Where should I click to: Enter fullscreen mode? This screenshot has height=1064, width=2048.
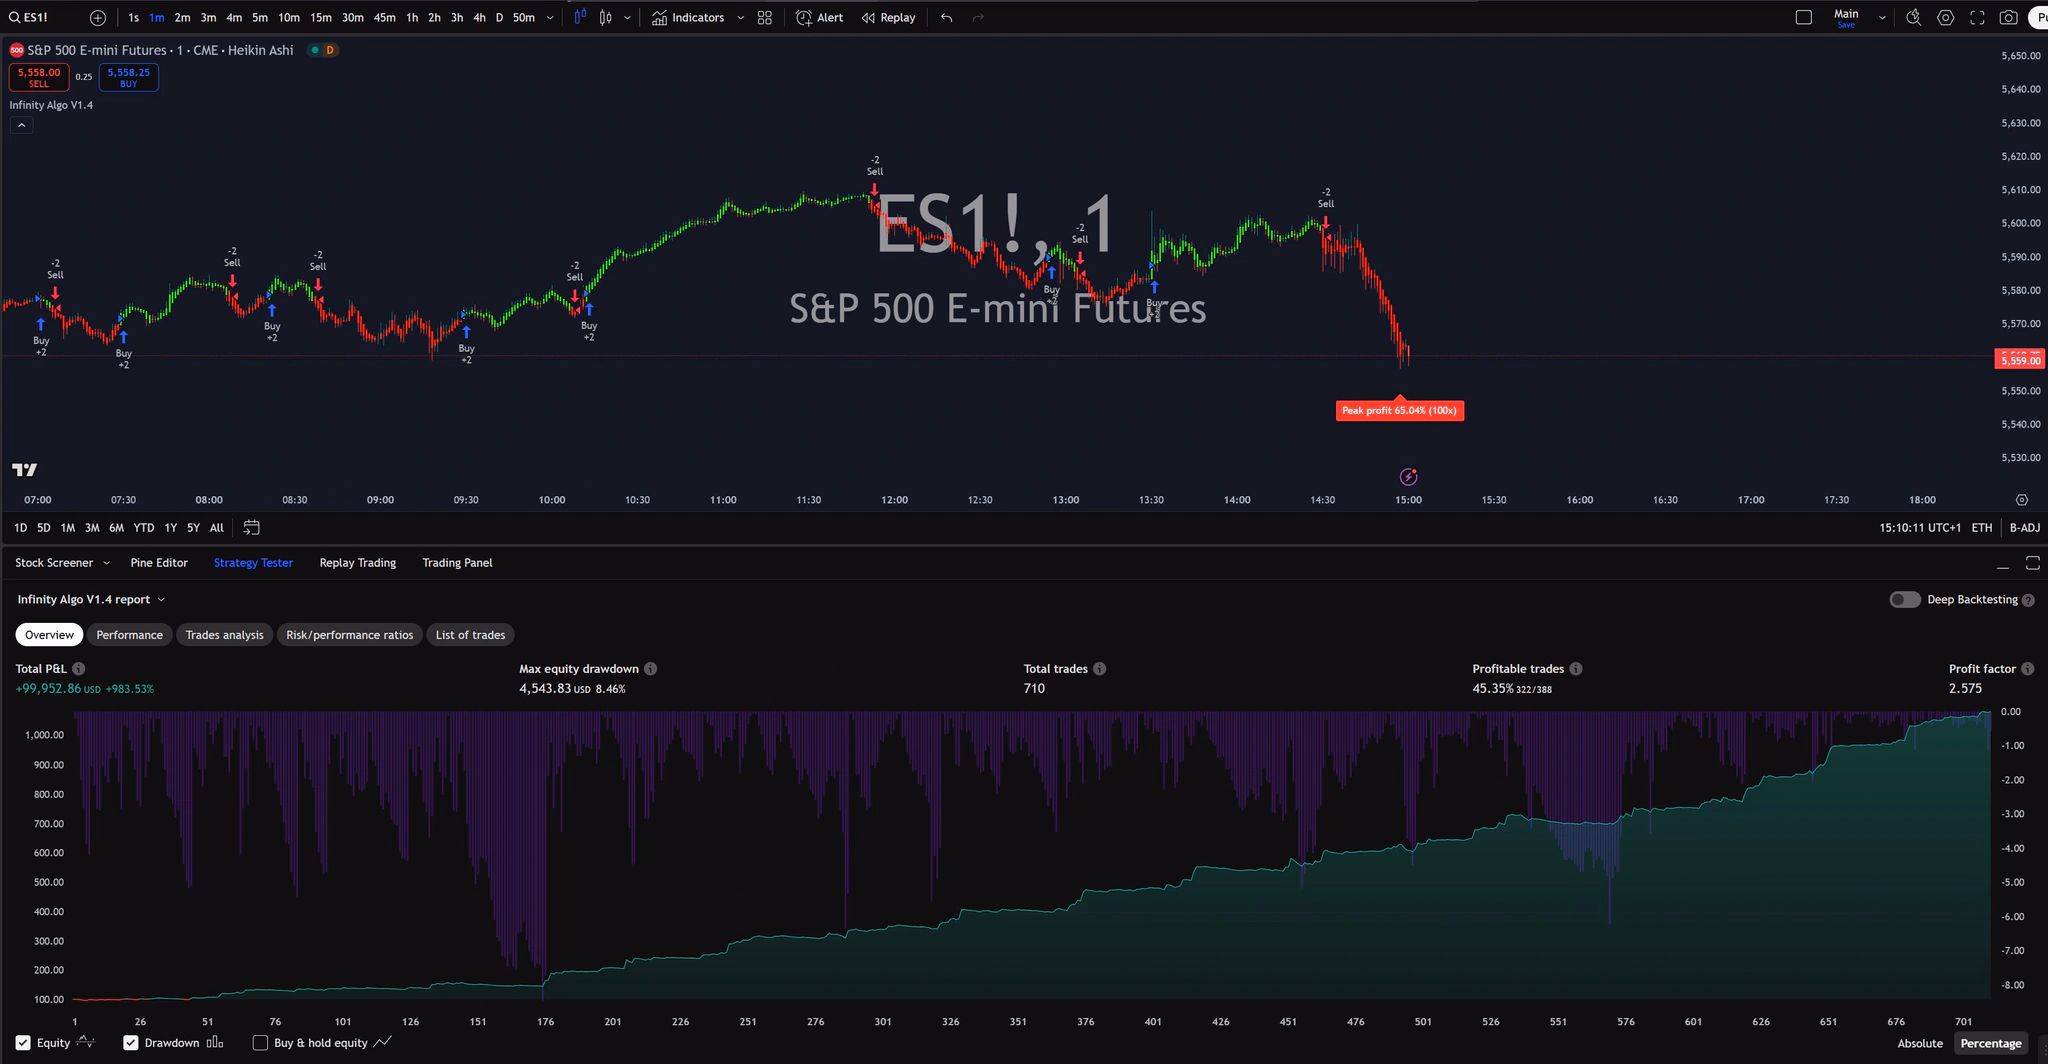click(1976, 17)
